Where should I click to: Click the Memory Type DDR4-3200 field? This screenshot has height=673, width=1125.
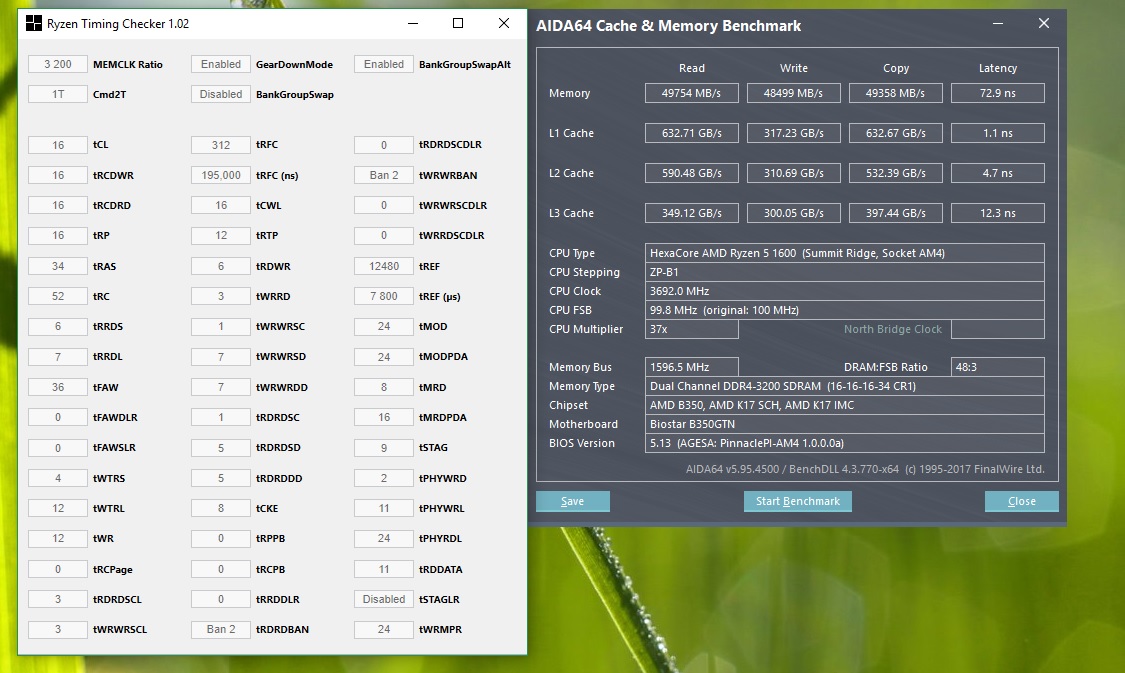(844, 386)
